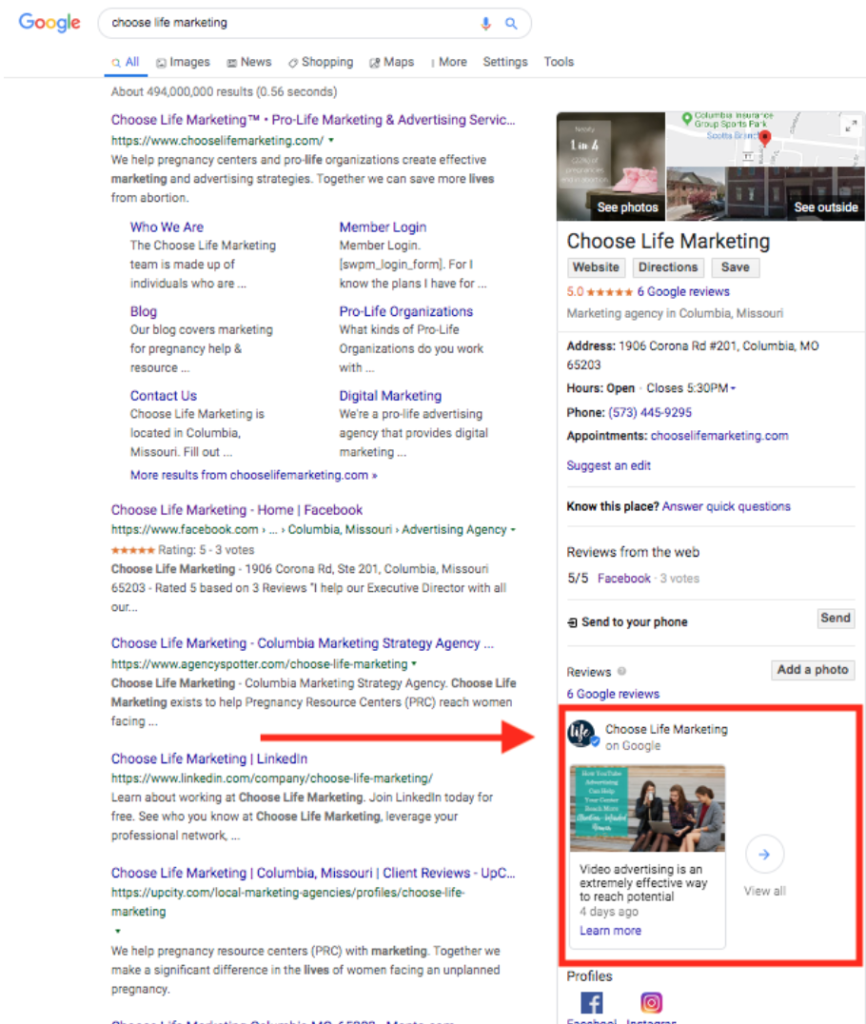Image resolution: width=866 pixels, height=1024 pixels.
Task: Open search Settings menu
Action: coord(505,62)
